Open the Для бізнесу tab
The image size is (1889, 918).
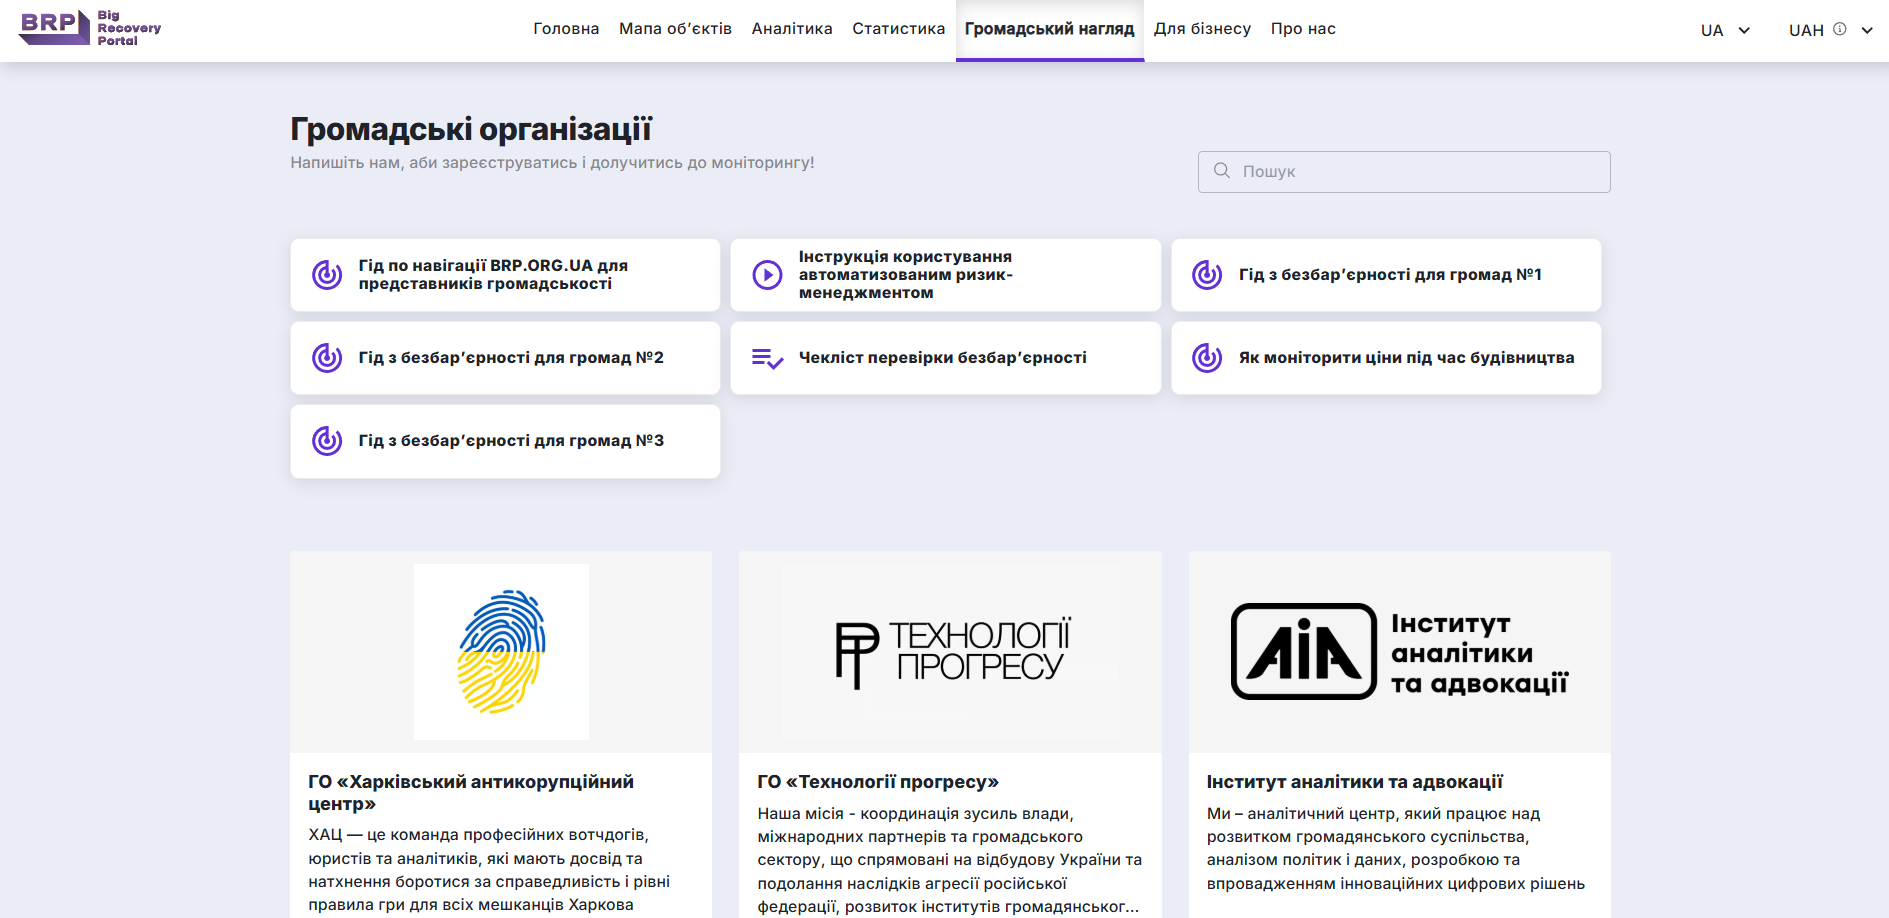(1202, 29)
